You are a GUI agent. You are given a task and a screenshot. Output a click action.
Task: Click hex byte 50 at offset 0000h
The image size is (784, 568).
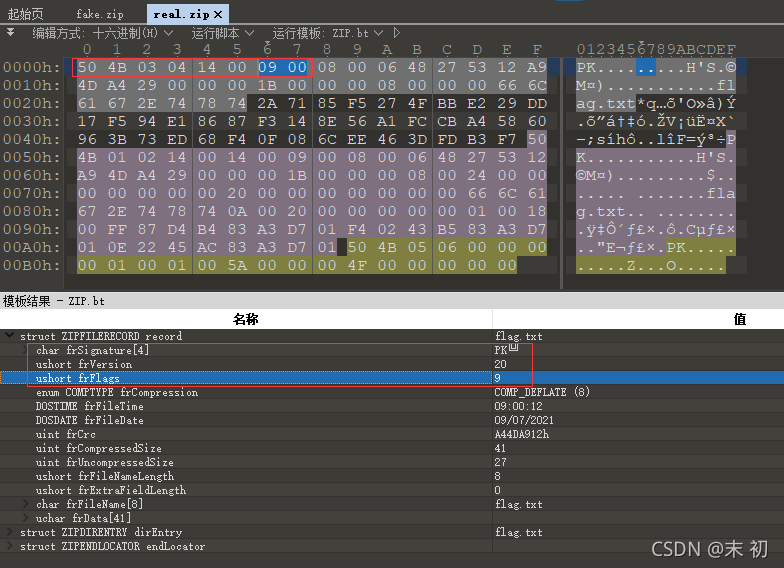(87, 67)
